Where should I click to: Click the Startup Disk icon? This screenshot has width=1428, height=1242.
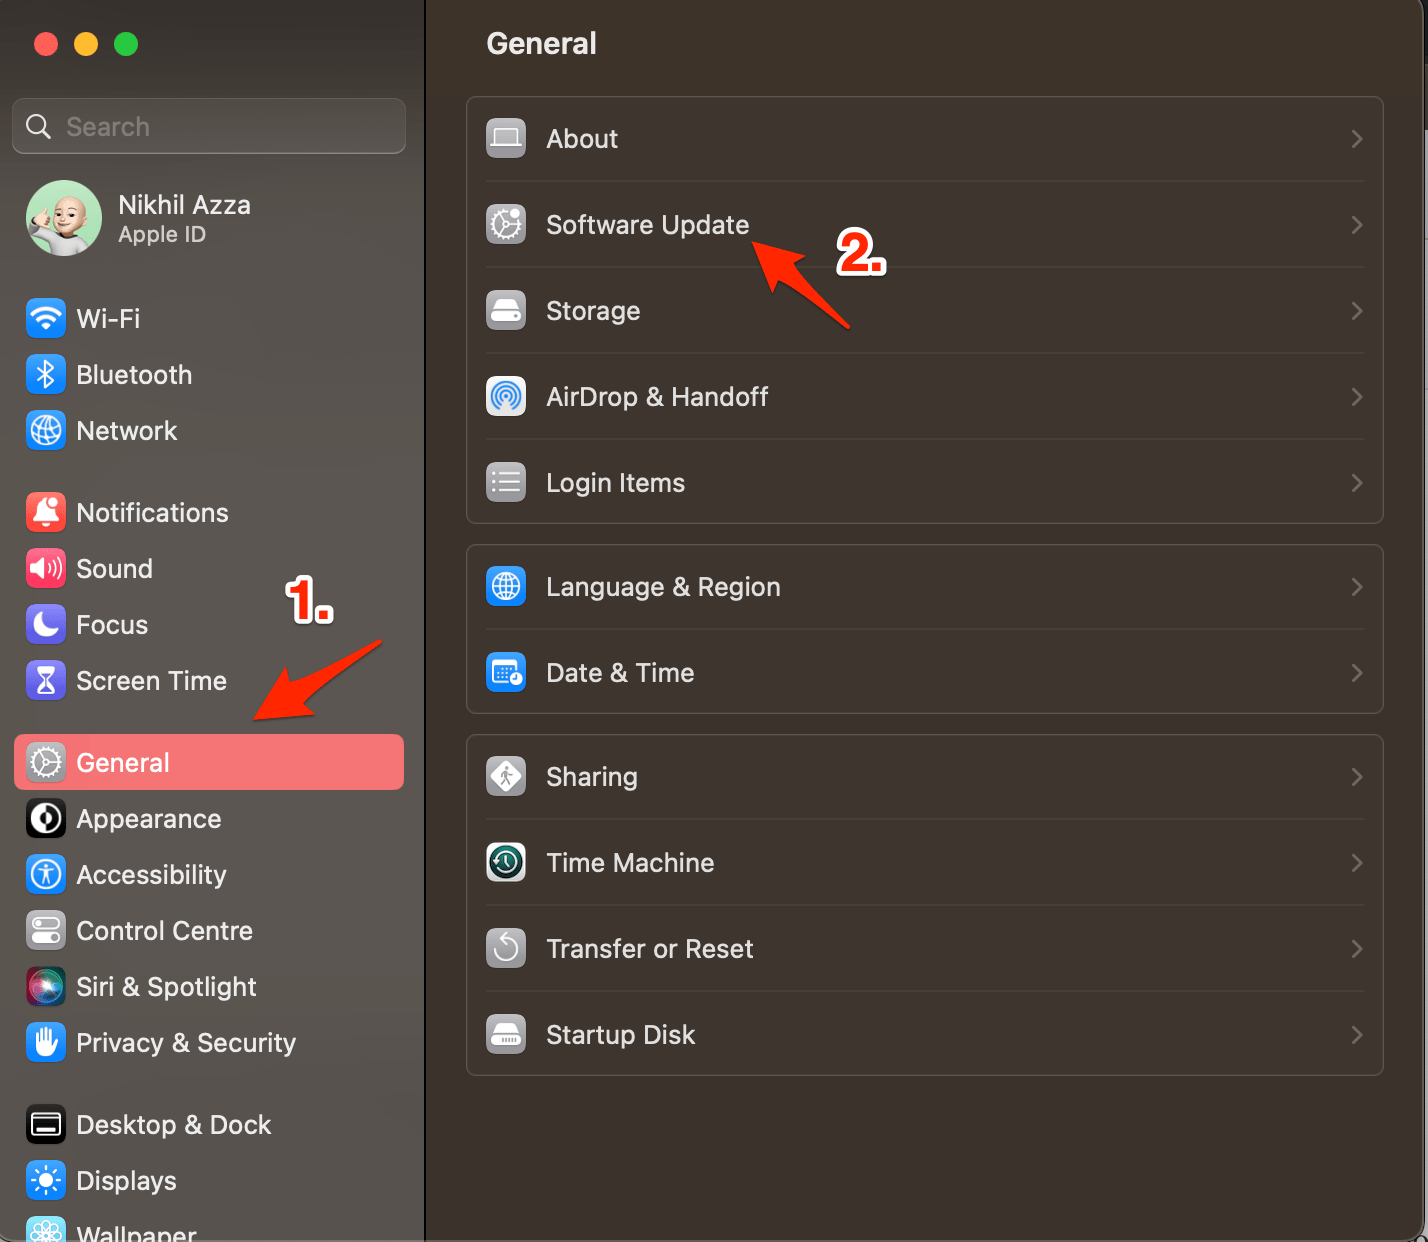point(506,1035)
